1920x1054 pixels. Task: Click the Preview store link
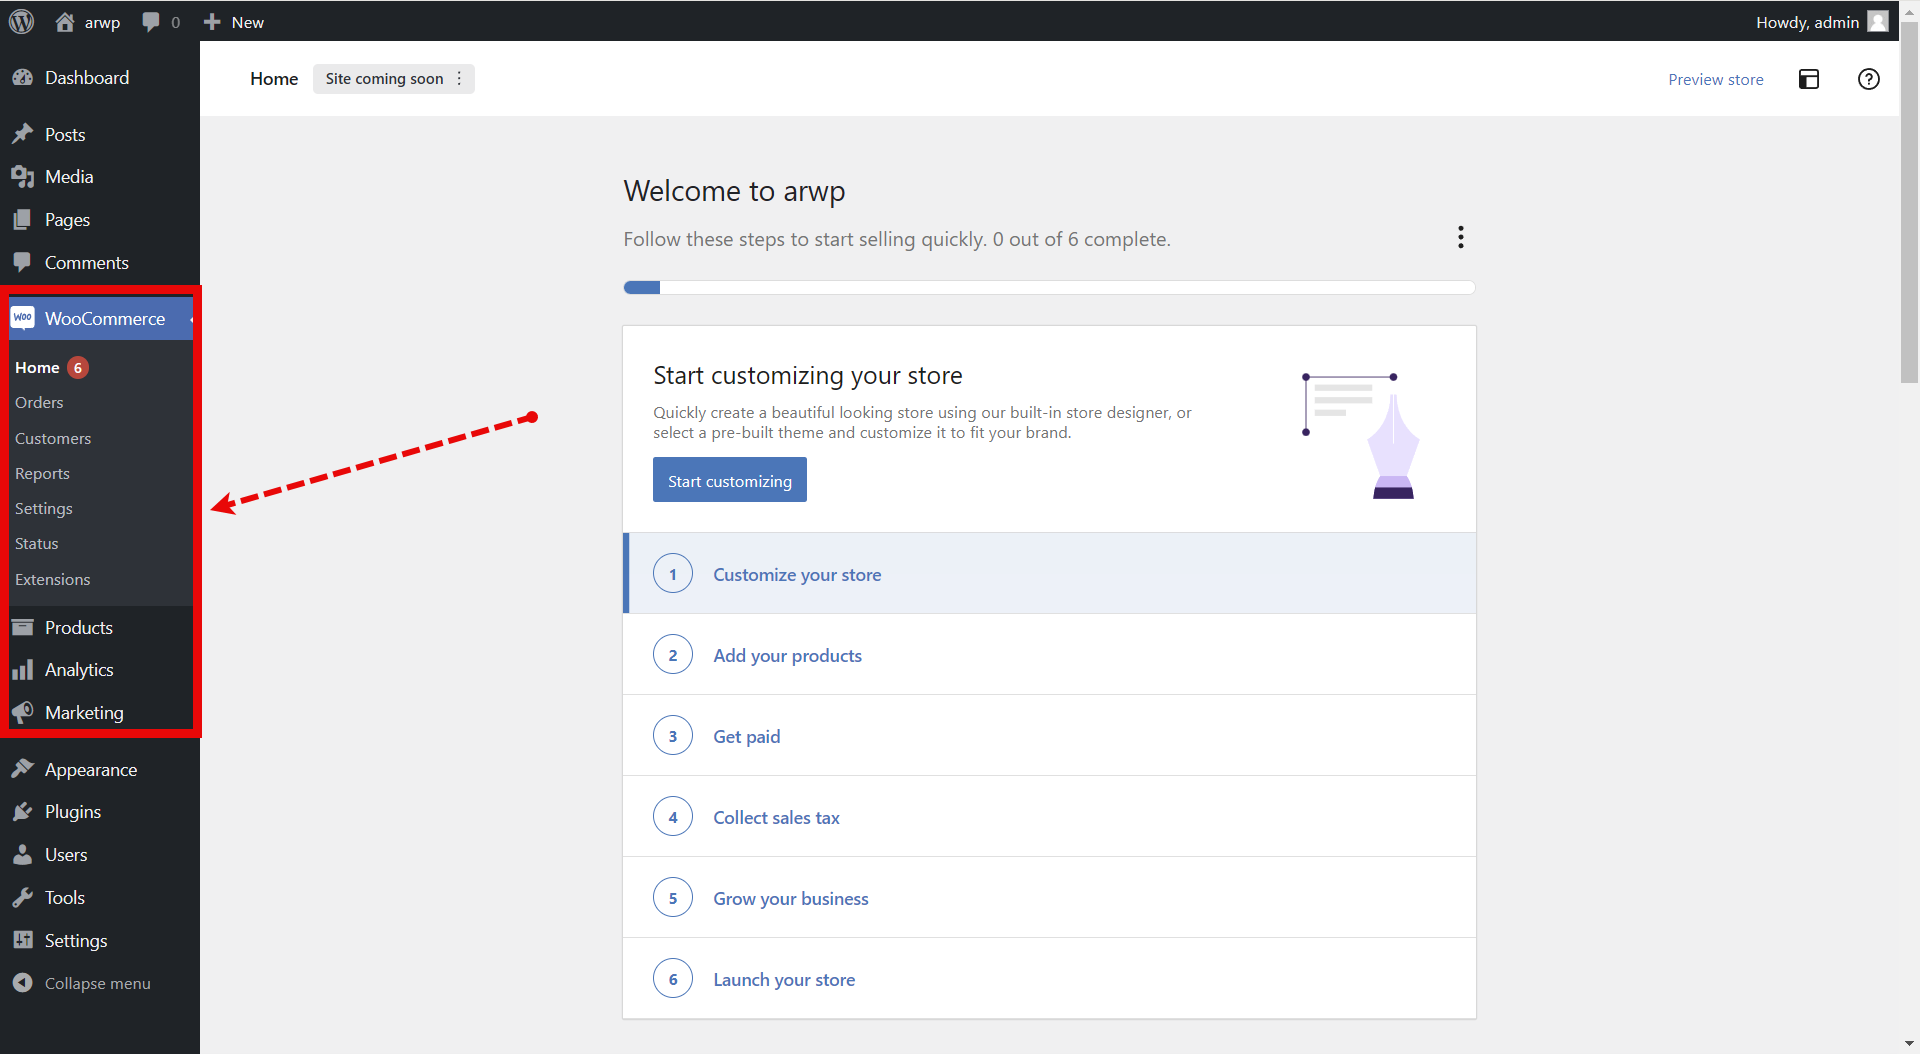tap(1715, 80)
